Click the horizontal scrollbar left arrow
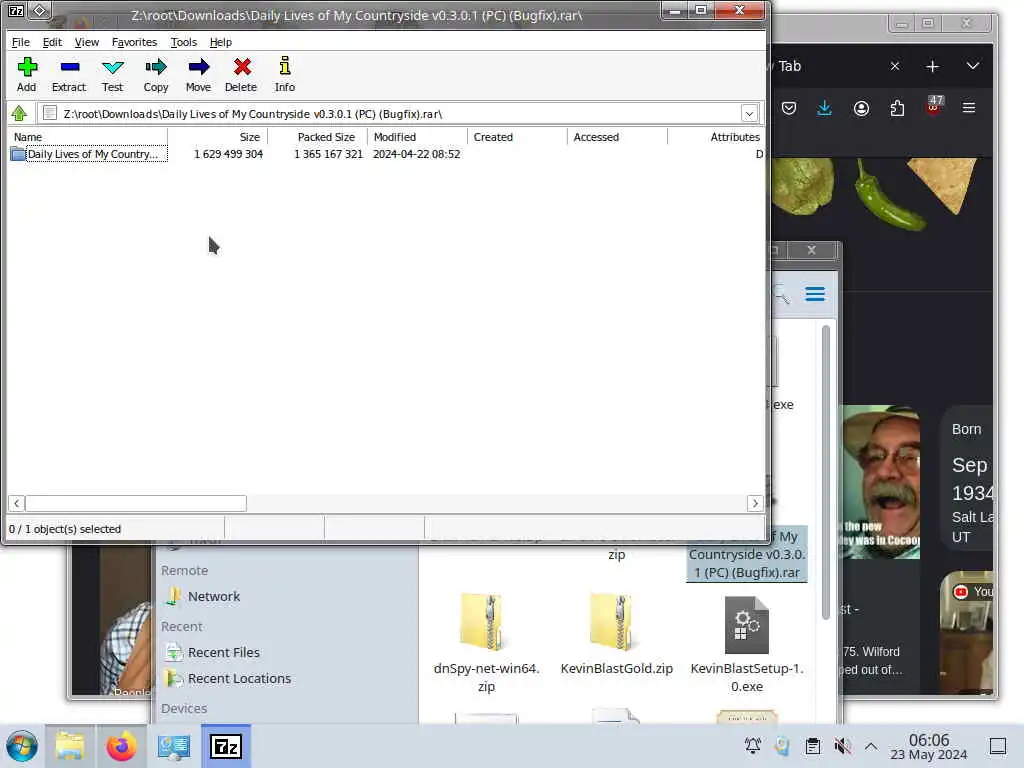 click(x=16, y=503)
